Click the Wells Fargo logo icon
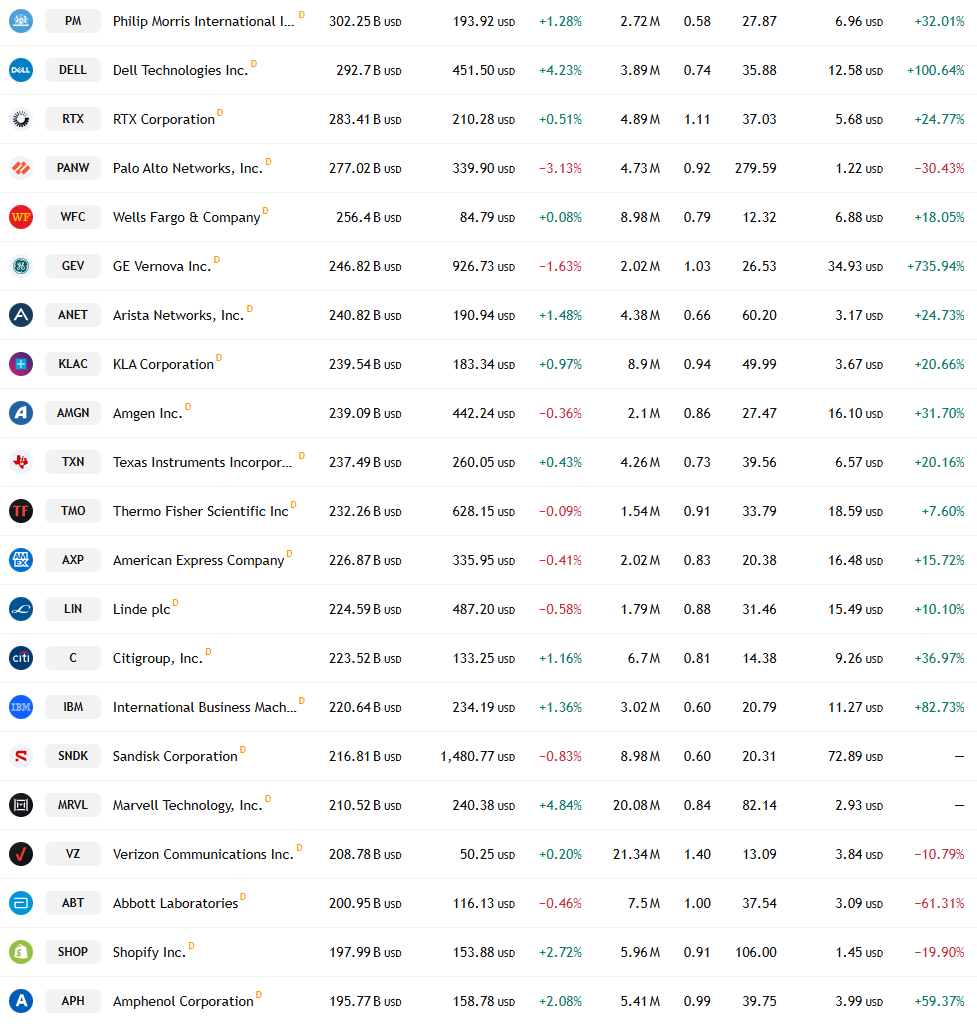This screenshot has width=977, height=1024. [21, 217]
